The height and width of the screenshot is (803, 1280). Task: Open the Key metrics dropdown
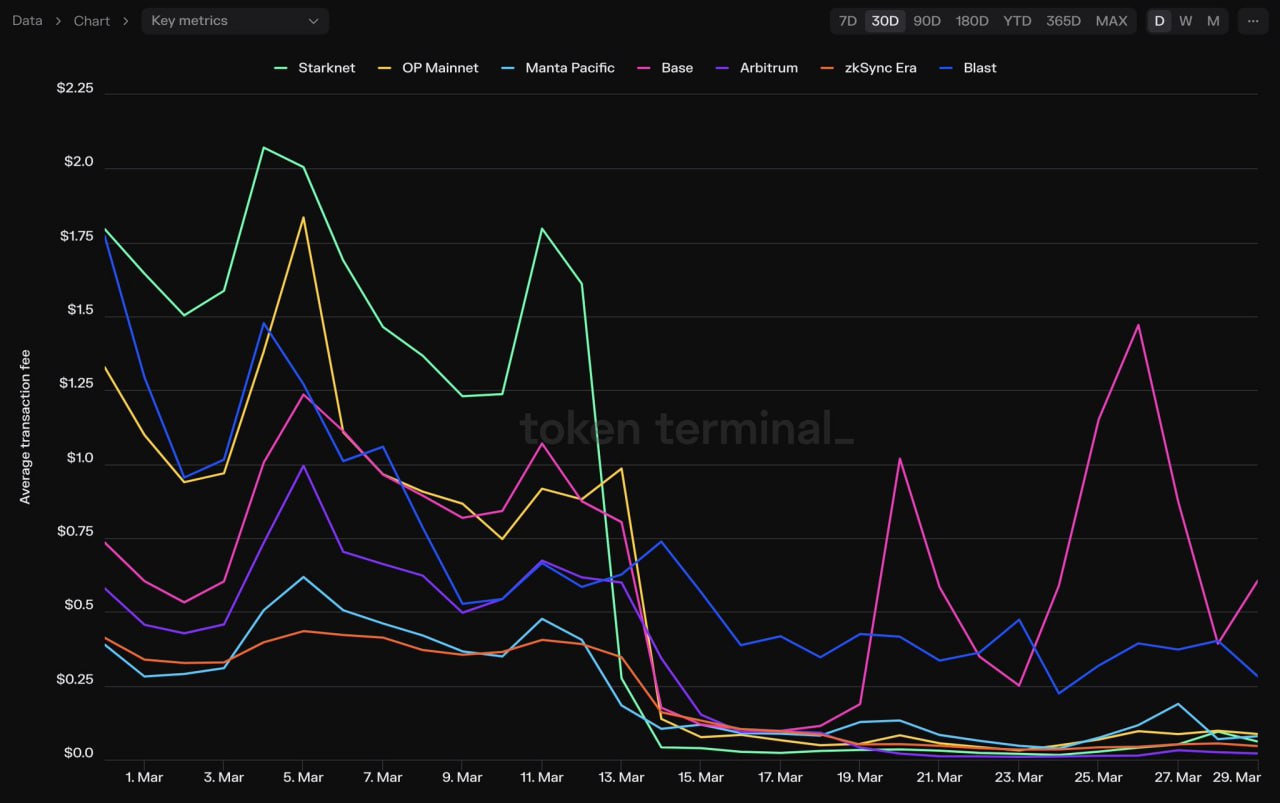234,21
